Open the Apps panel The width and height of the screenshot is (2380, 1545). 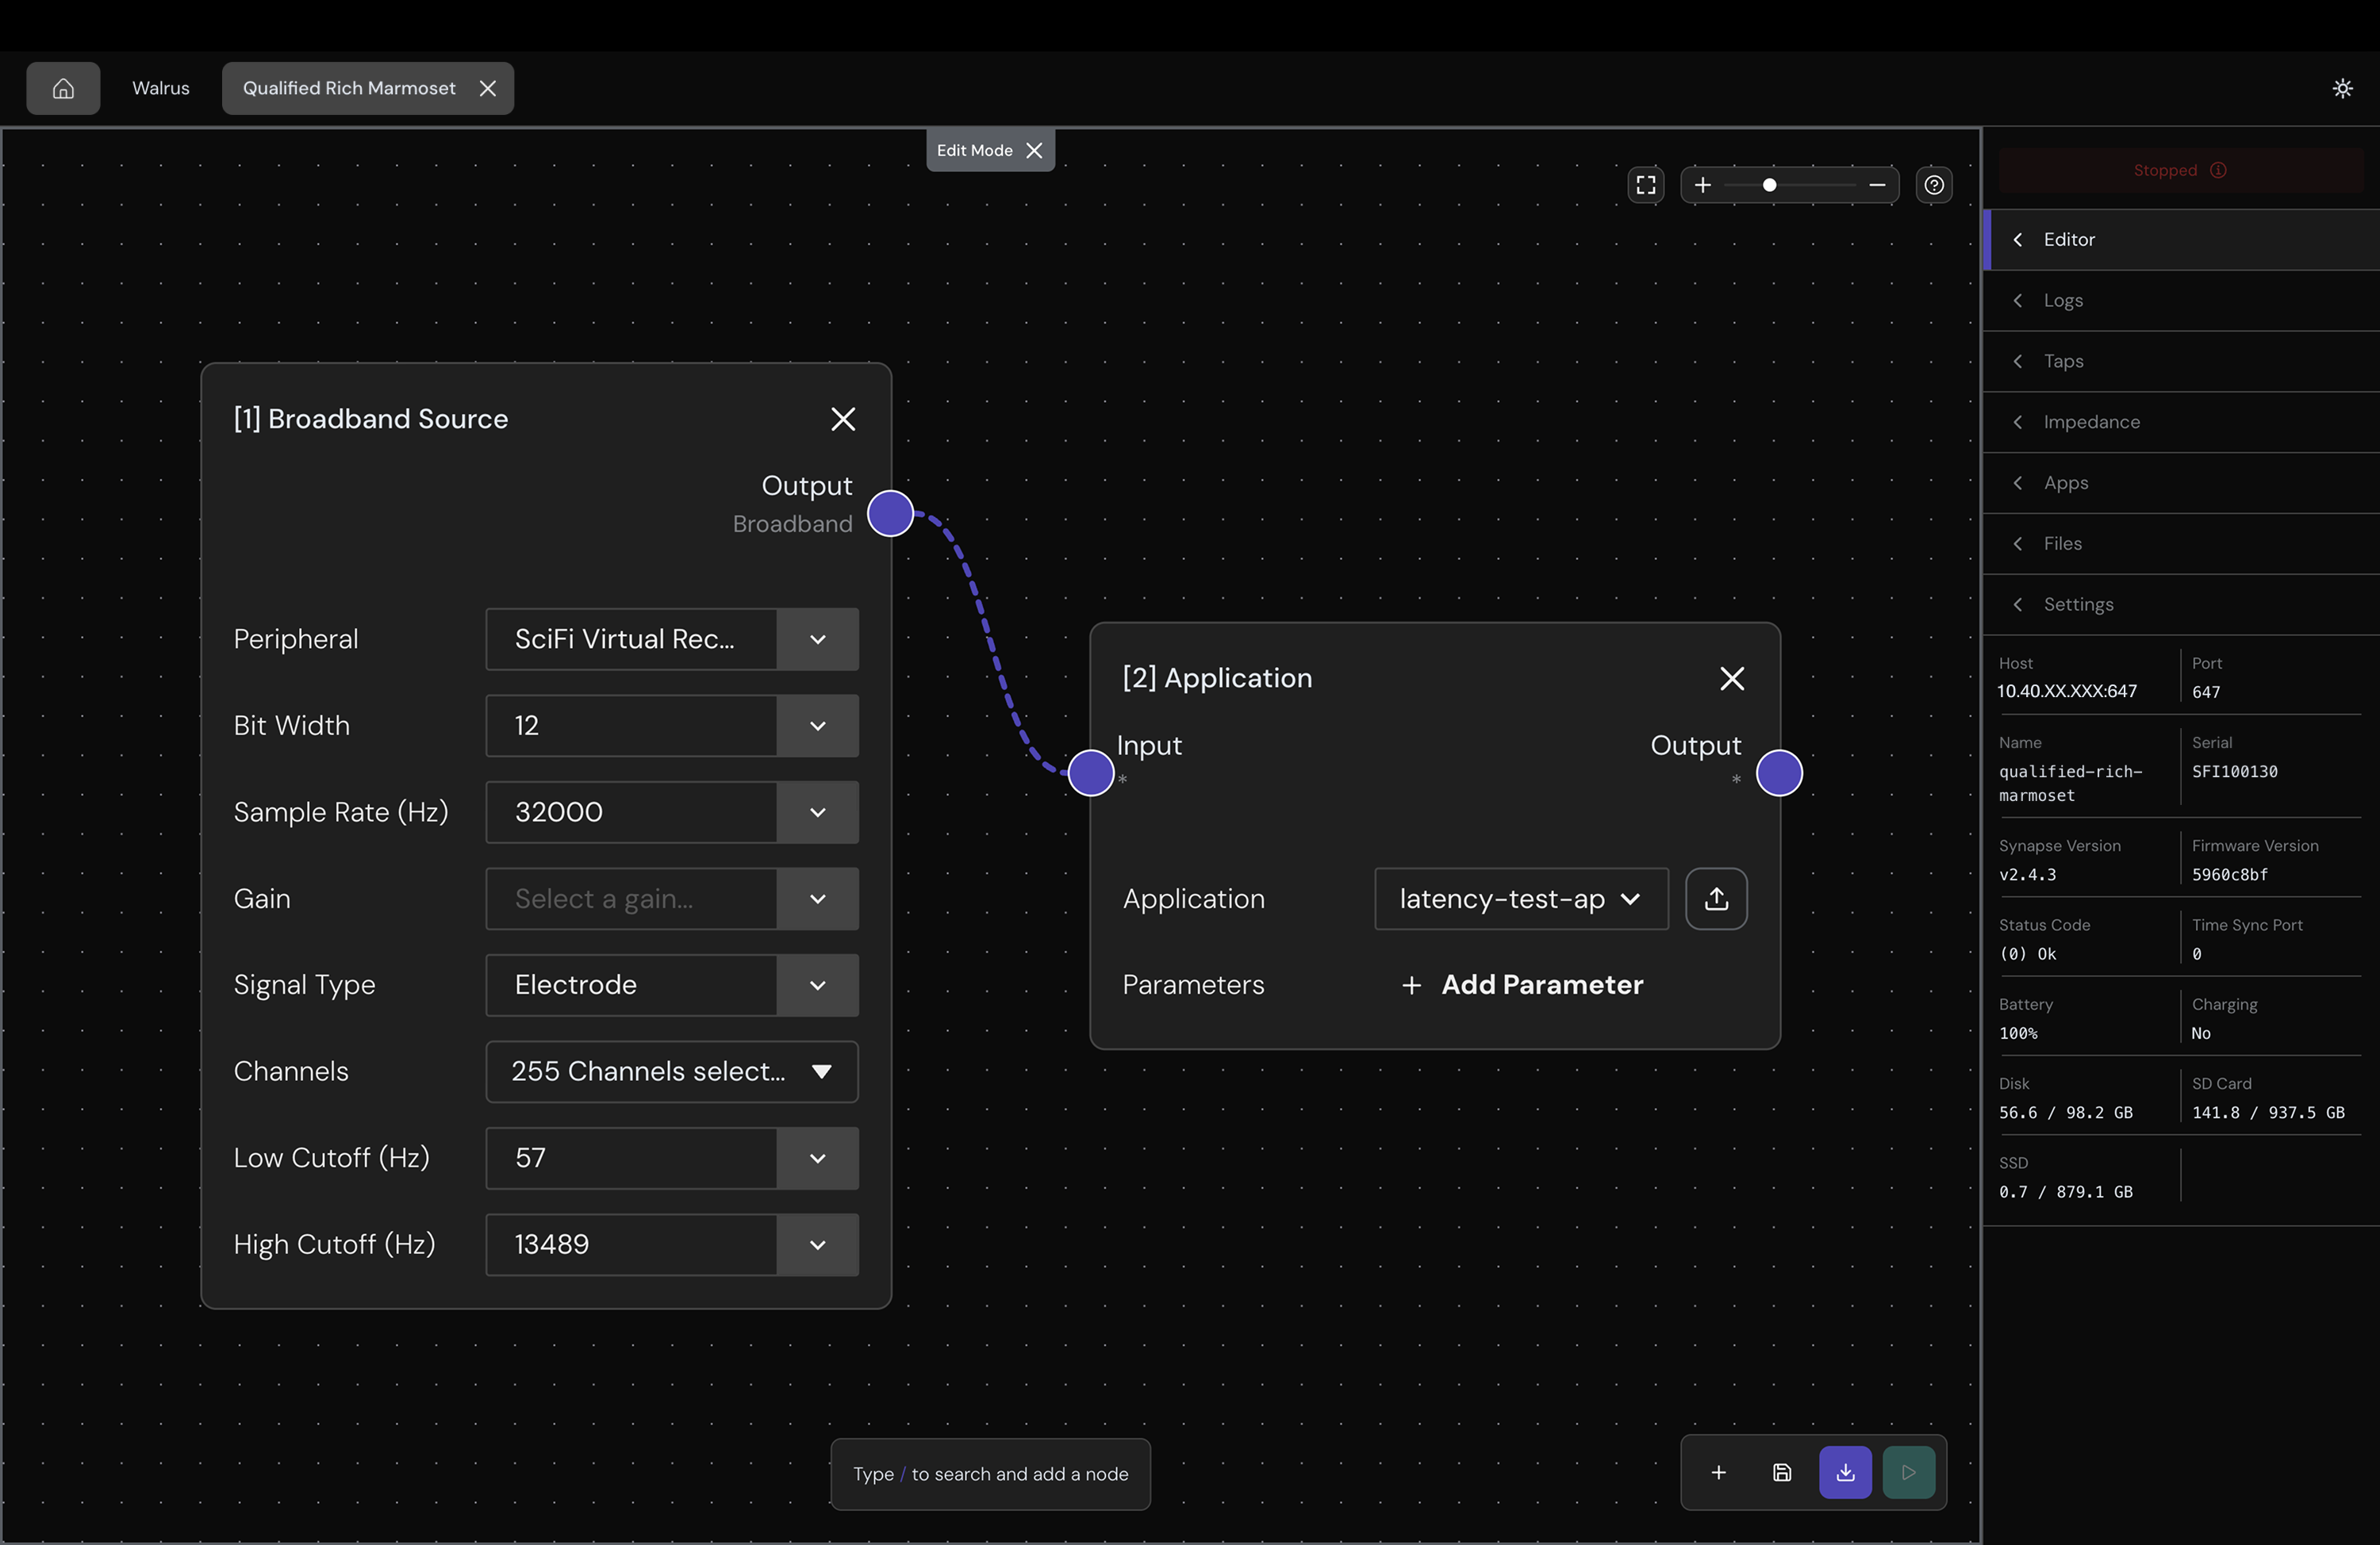tap(2181, 483)
